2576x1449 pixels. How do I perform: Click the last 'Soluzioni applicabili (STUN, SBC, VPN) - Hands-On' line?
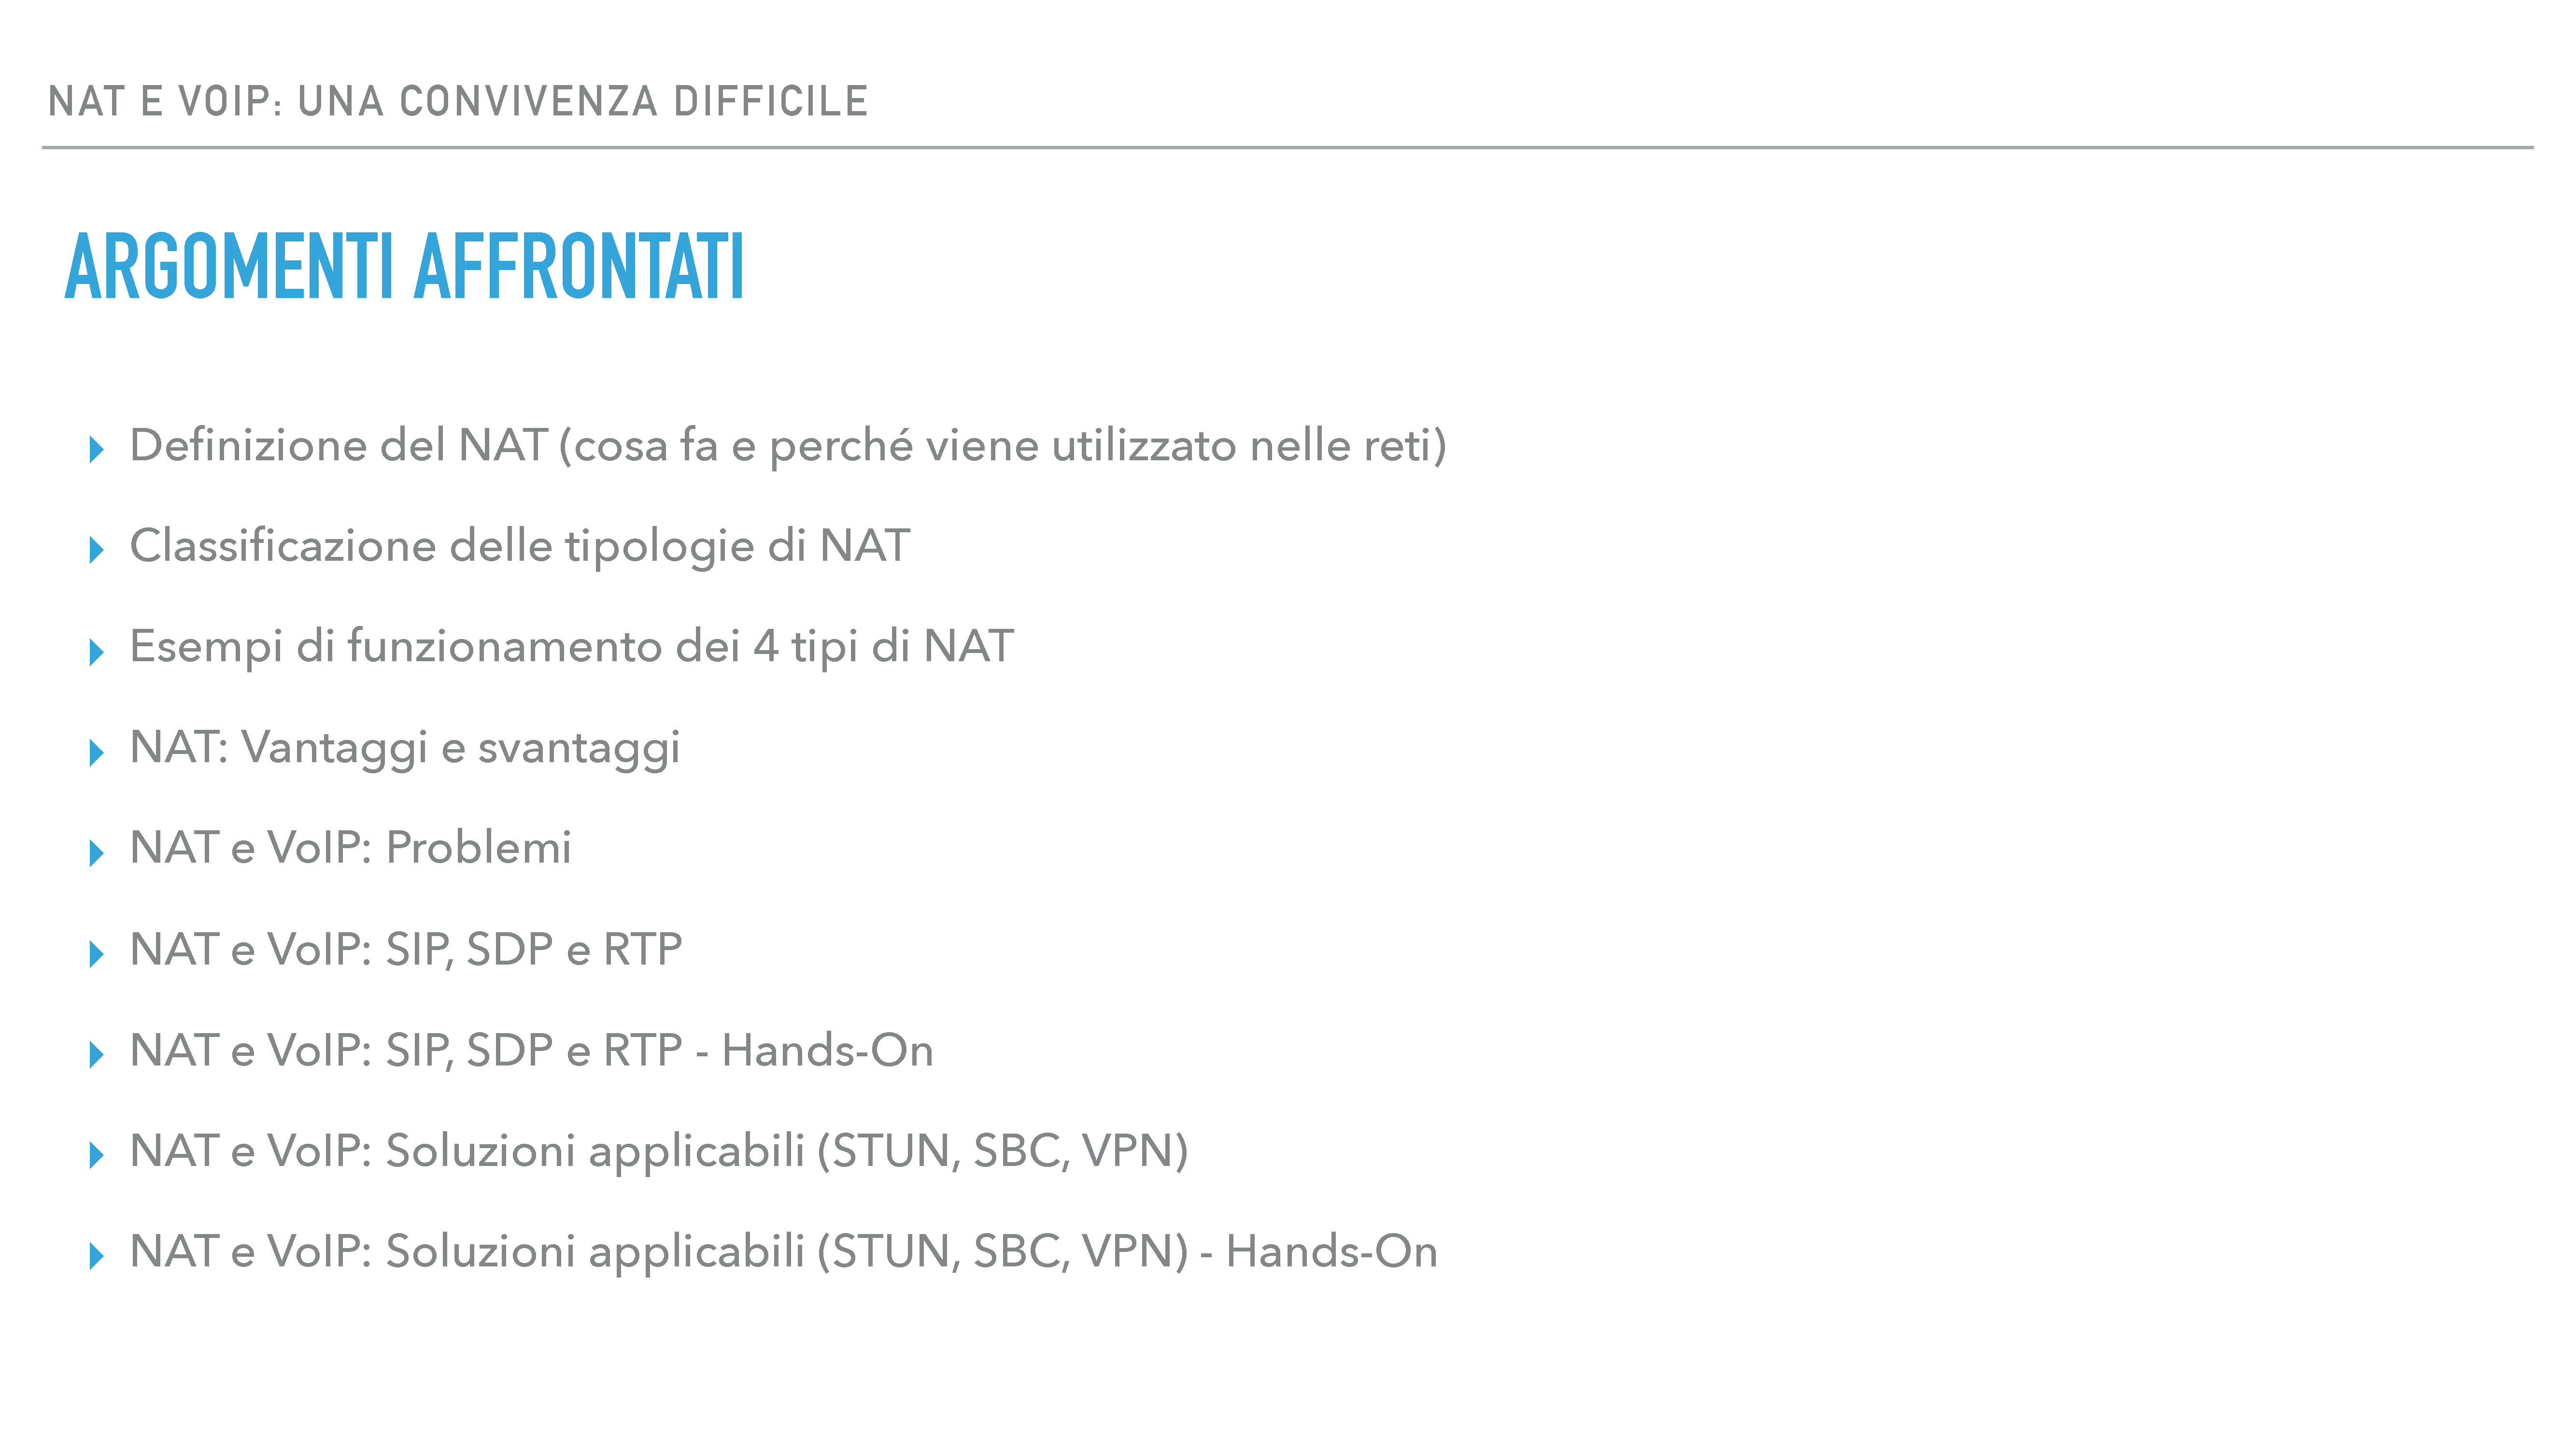click(x=784, y=1252)
